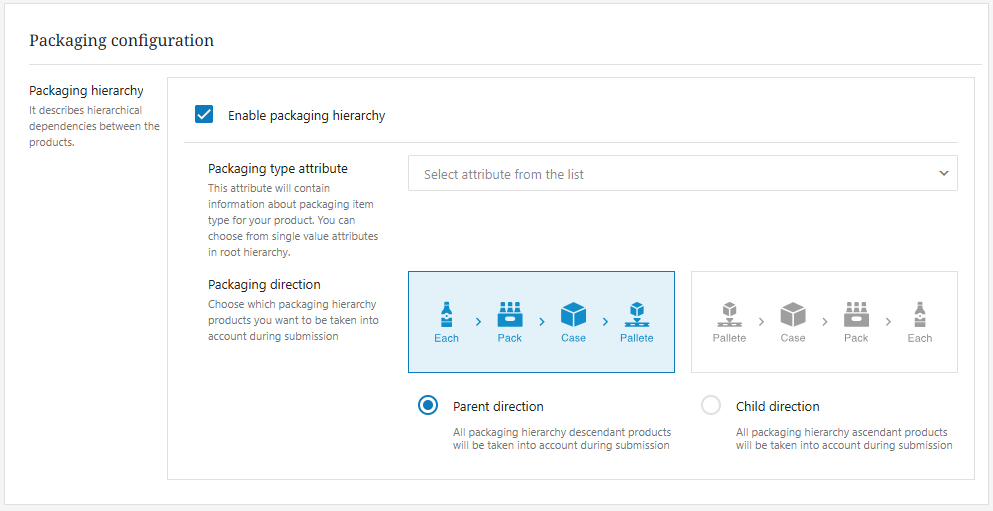Click the packaging type dropdown chevron arrow
The height and width of the screenshot is (511, 993).
[943, 174]
